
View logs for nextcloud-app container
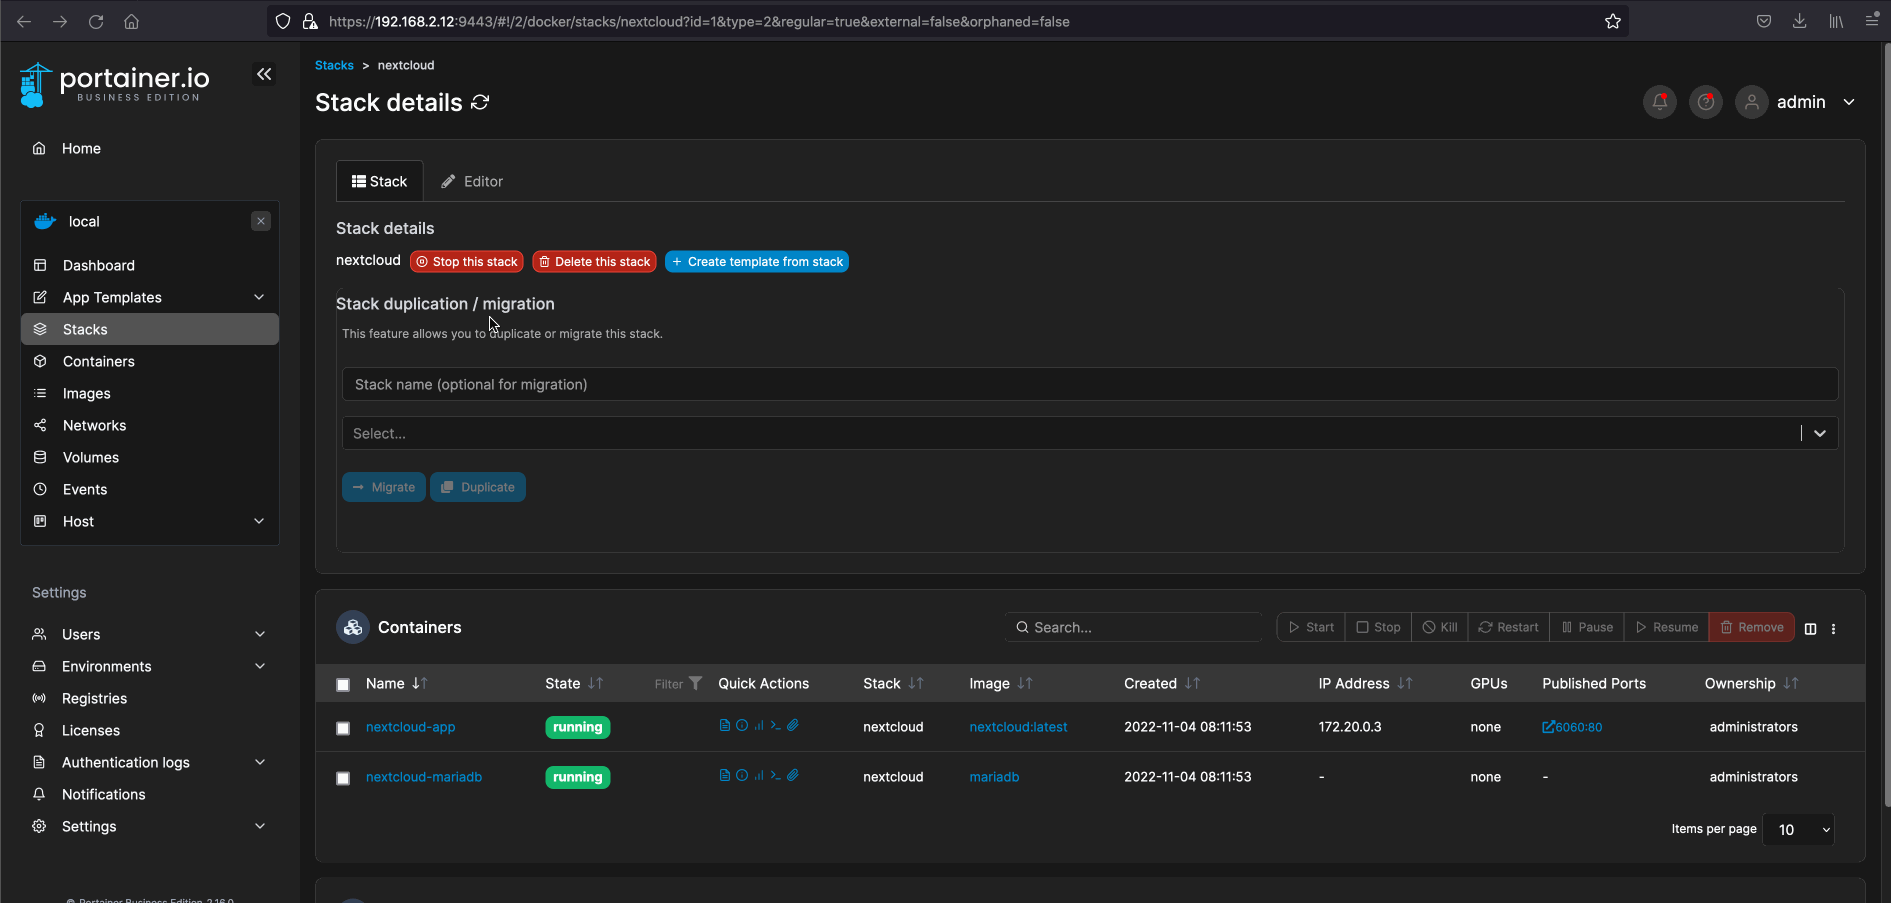coord(724,725)
